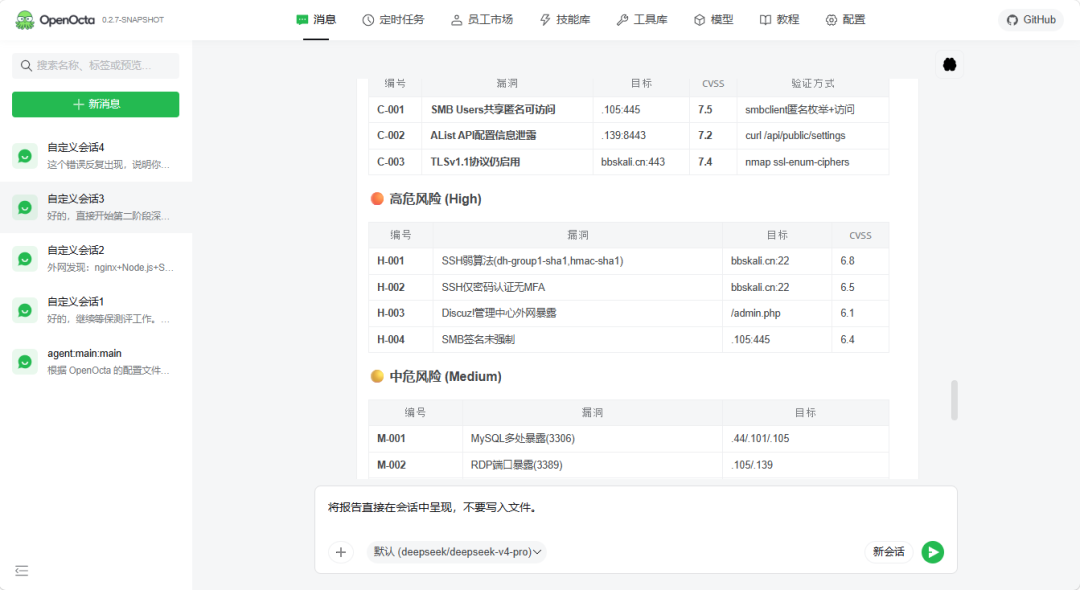Collapse the sidebar with the bottom-left icon
Image resolution: width=1080 pixels, height=590 pixels.
[22, 571]
